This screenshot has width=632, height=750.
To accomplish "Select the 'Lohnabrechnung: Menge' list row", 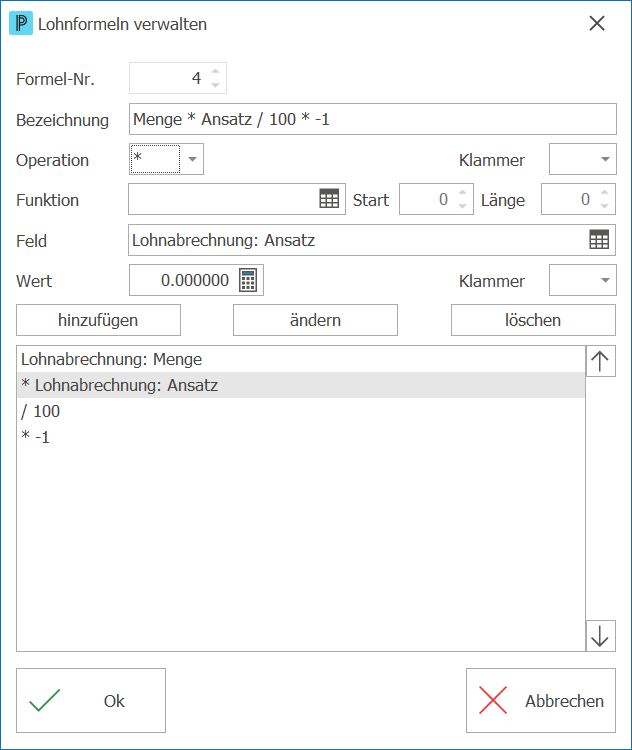I will [x=301, y=359].
